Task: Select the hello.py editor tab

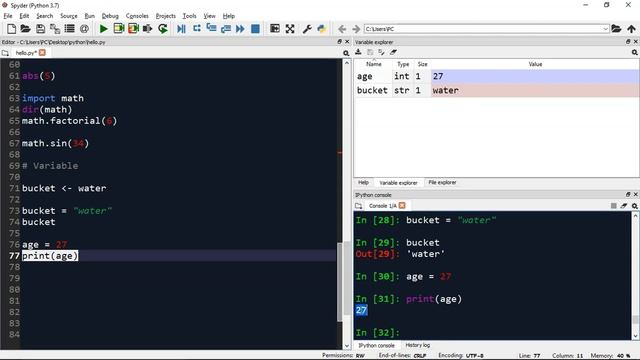Action: (x=26, y=53)
